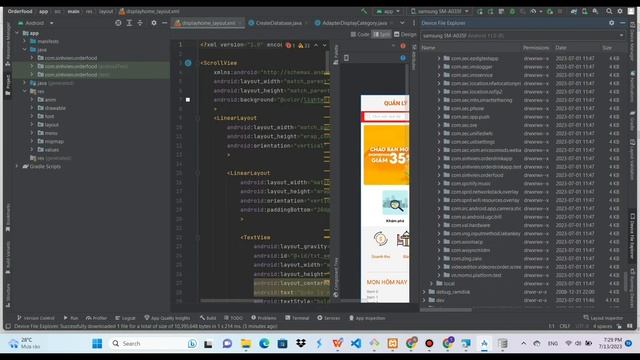Image resolution: width=640 pixels, height=360 pixels.
Task: Open the Build tool window
Action: tap(208, 318)
